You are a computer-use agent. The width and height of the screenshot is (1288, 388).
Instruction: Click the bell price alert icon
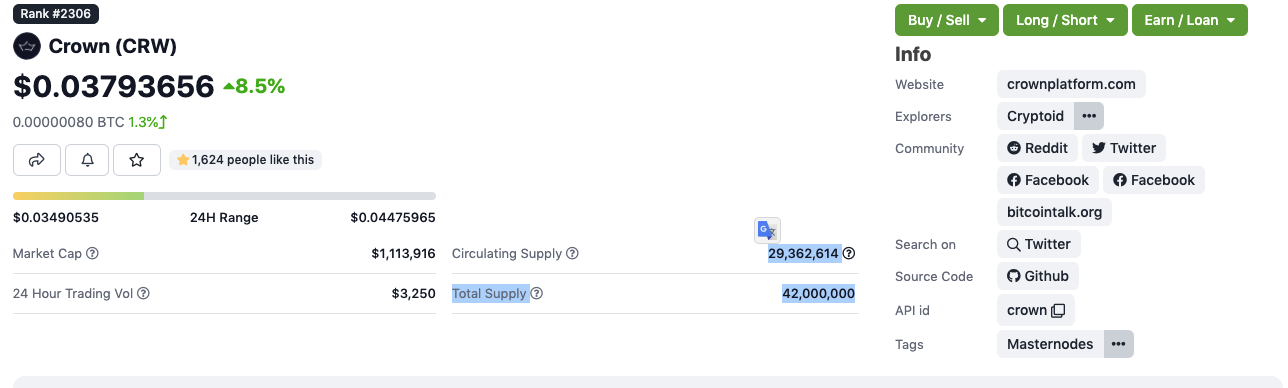click(x=87, y=160)
